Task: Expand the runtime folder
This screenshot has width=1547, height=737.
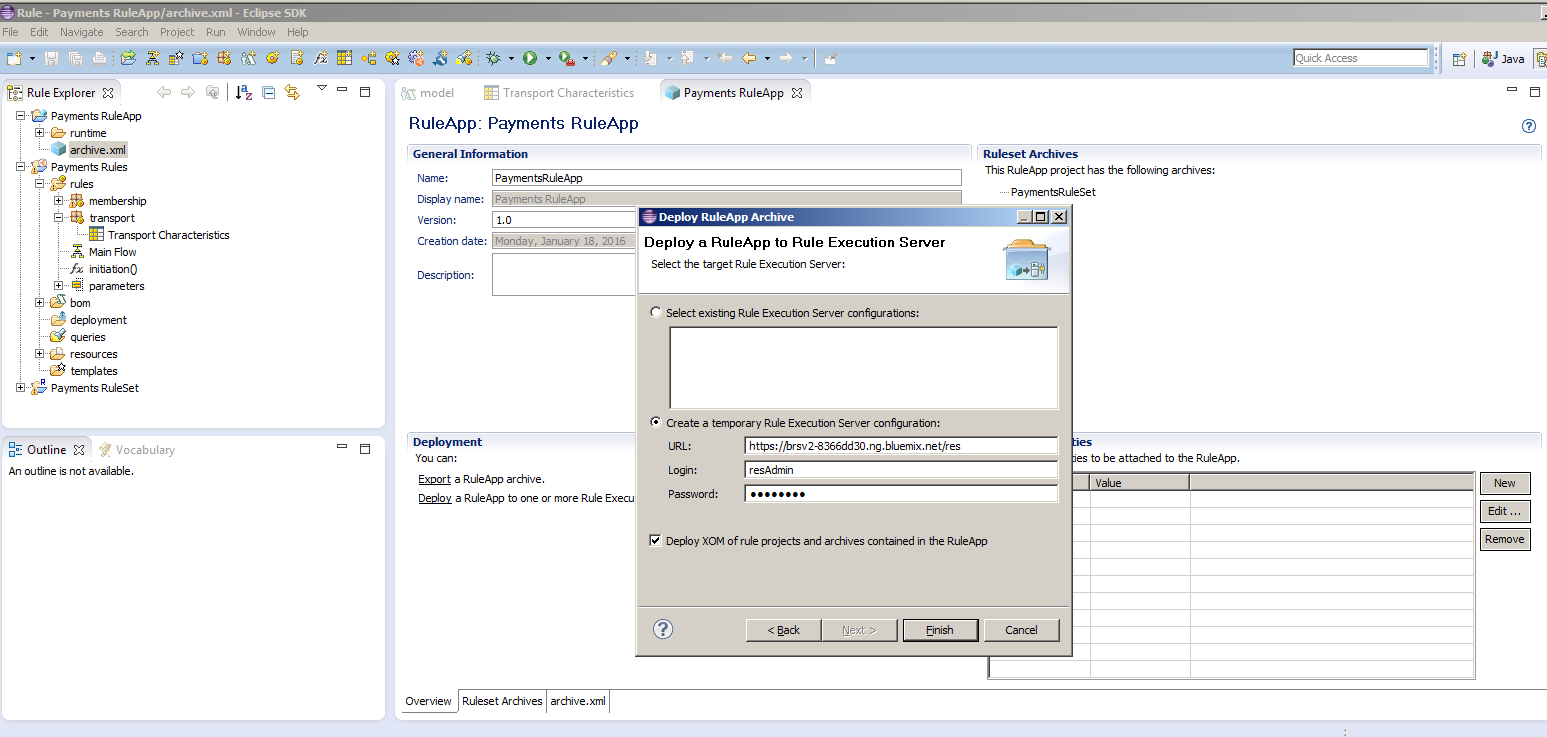Action: (40, 133)
